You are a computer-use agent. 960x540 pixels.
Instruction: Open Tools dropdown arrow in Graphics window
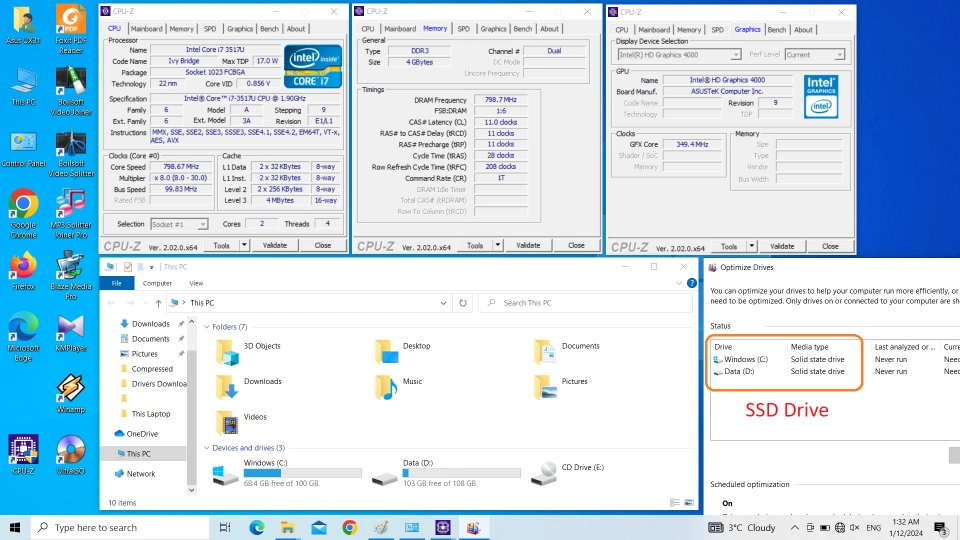751,246
